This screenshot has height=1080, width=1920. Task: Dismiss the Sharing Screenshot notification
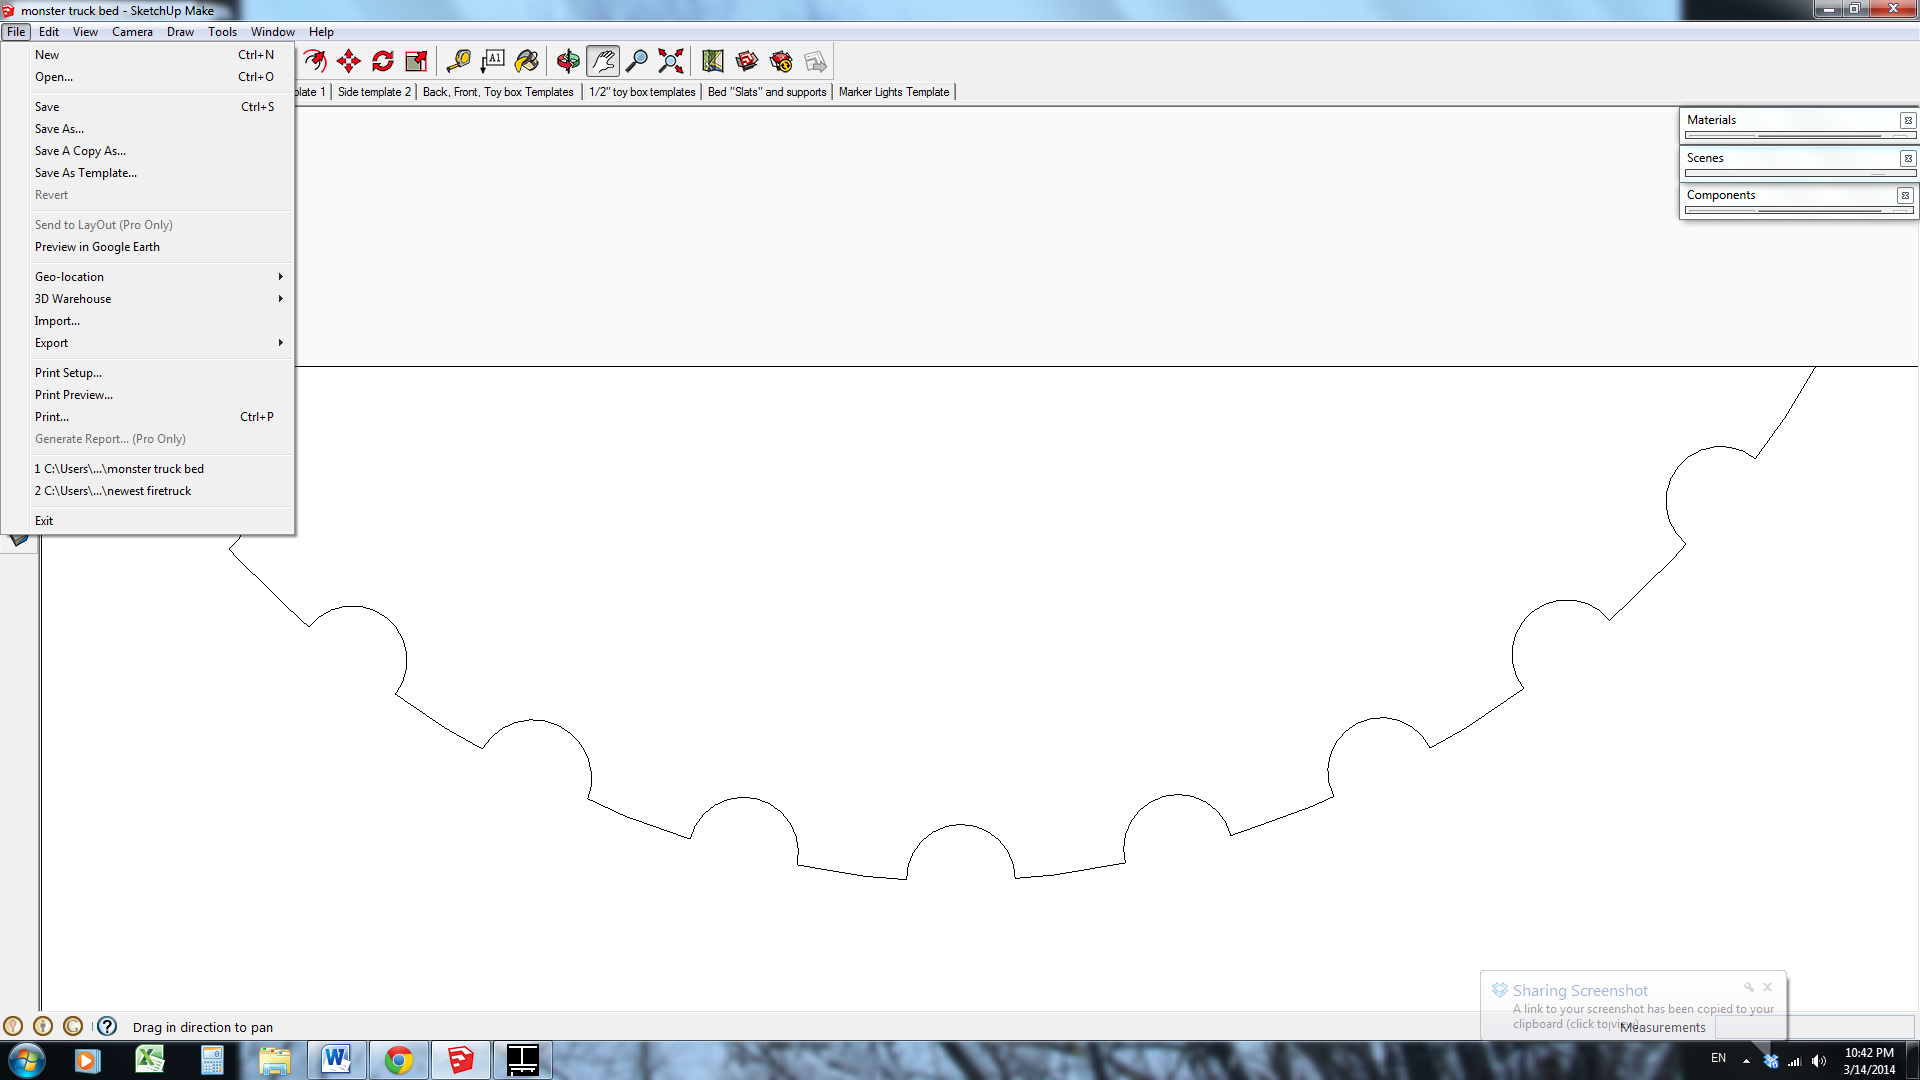click(1767, 987)
